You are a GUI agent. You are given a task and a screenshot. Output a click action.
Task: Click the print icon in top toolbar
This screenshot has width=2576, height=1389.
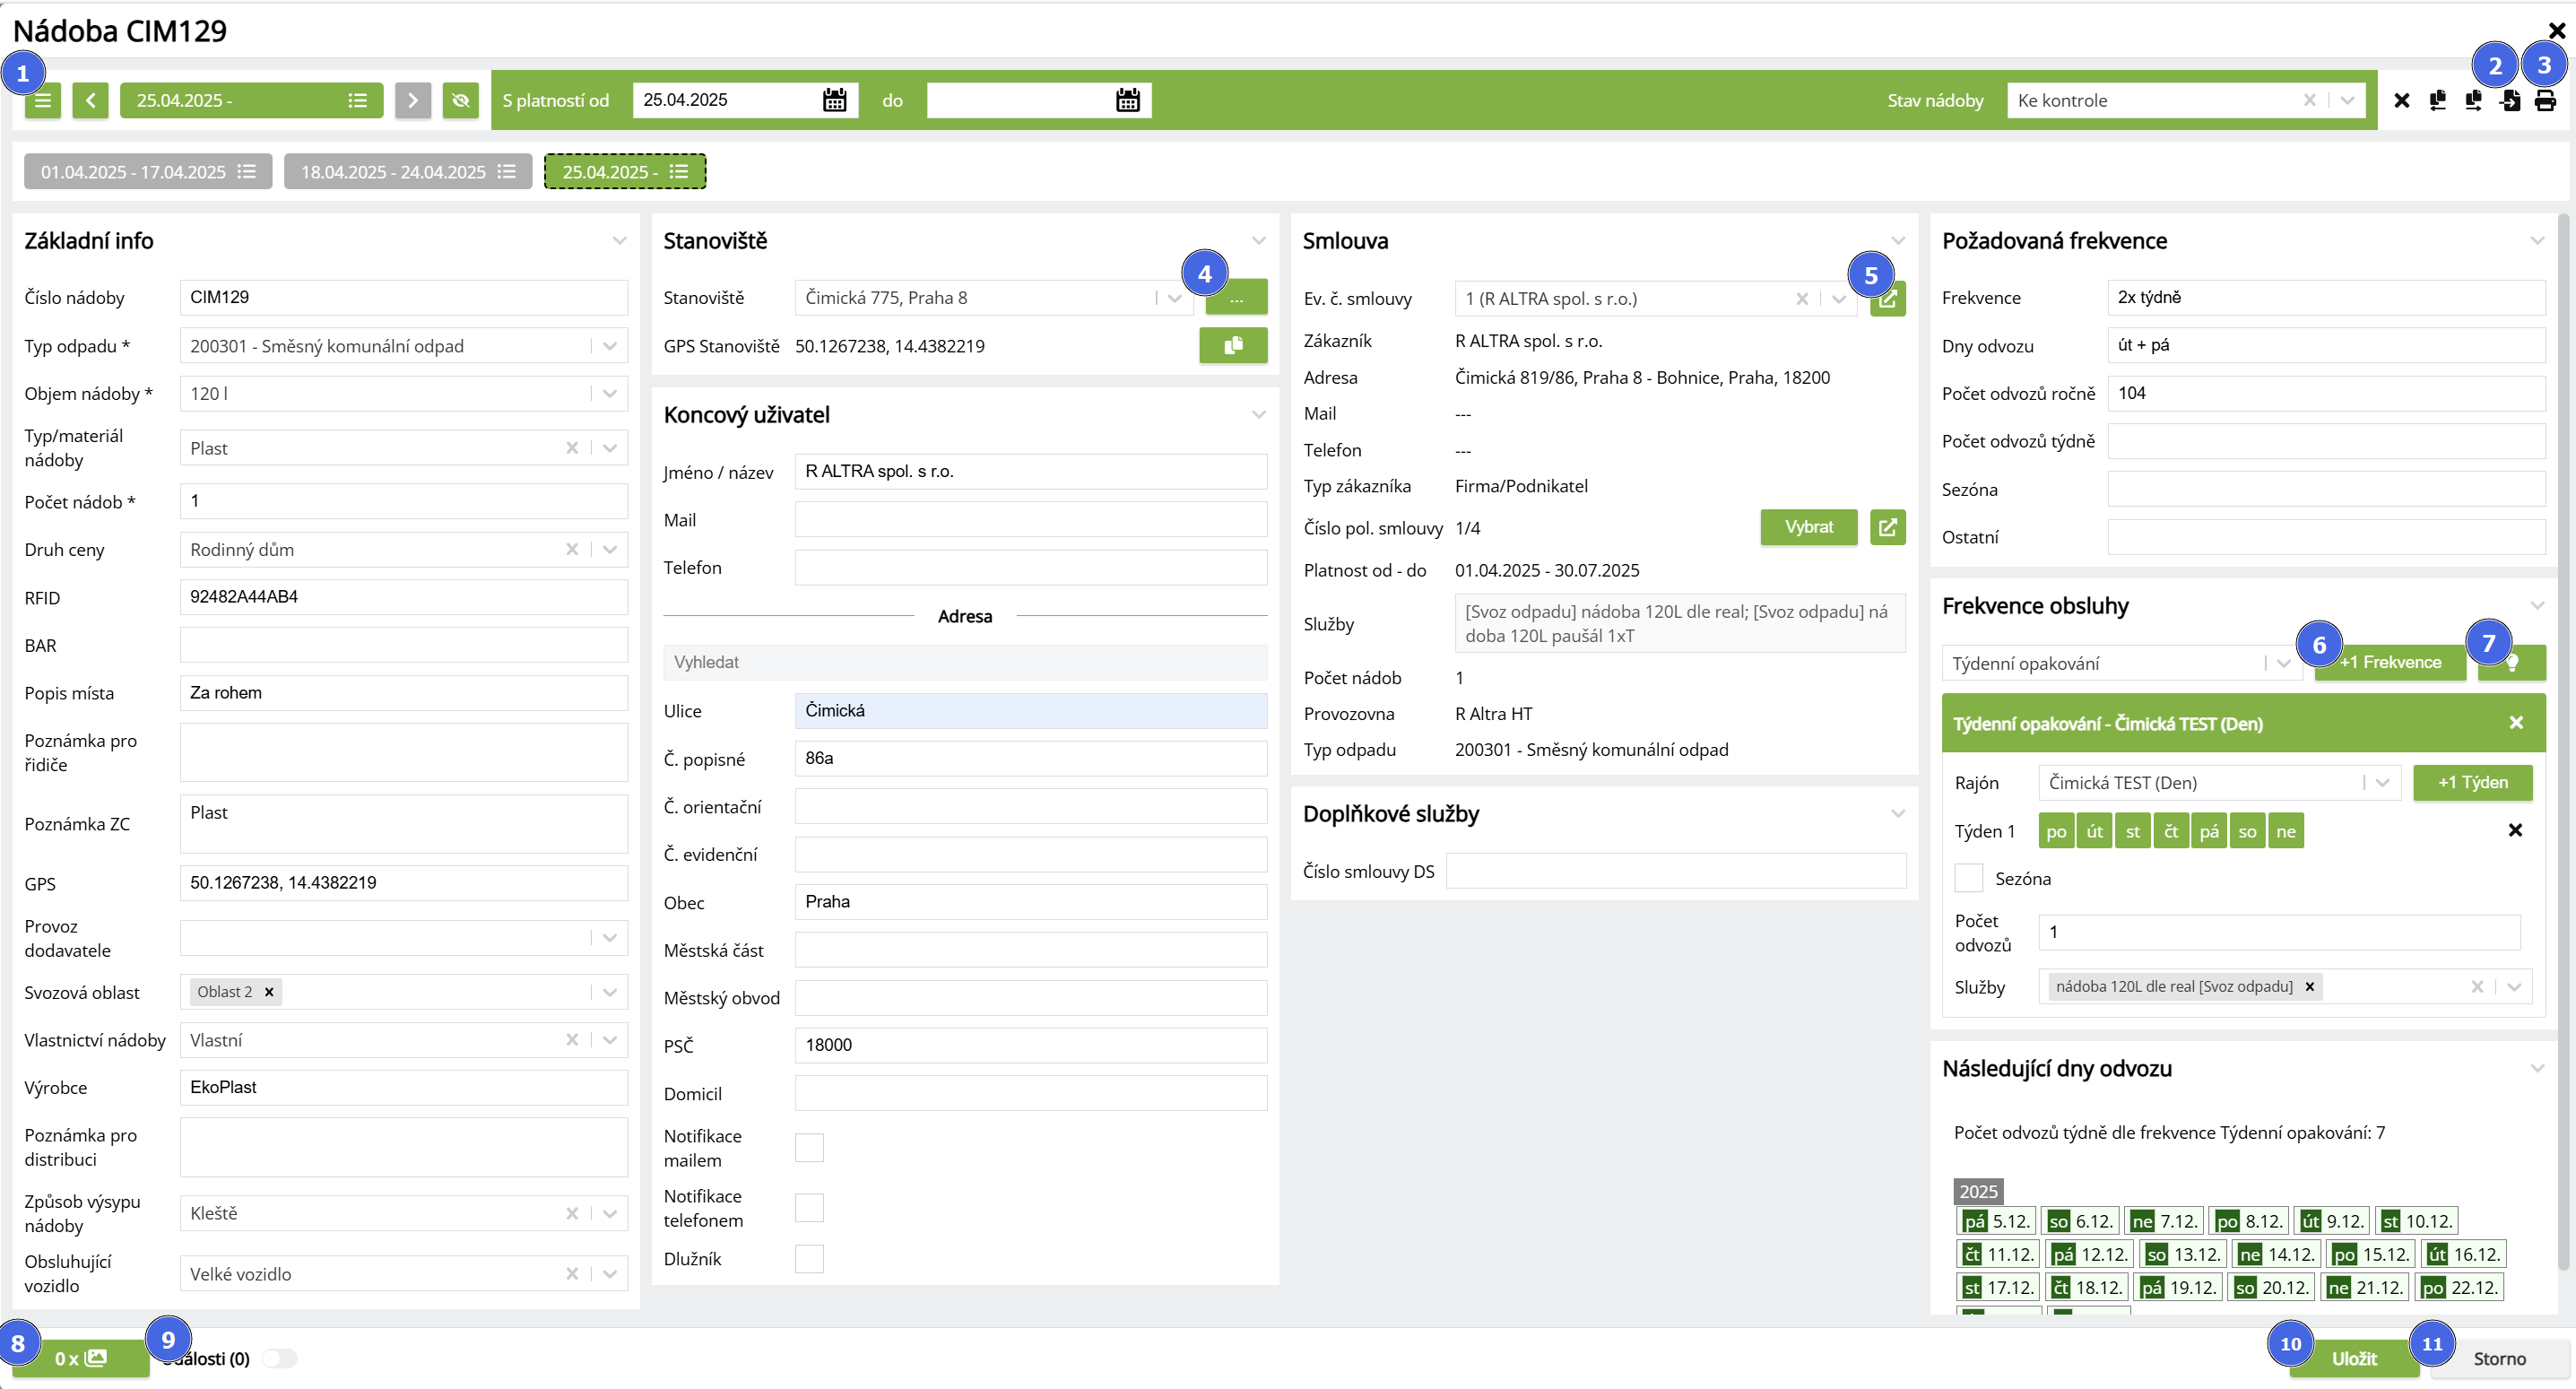pos(2545,100)
